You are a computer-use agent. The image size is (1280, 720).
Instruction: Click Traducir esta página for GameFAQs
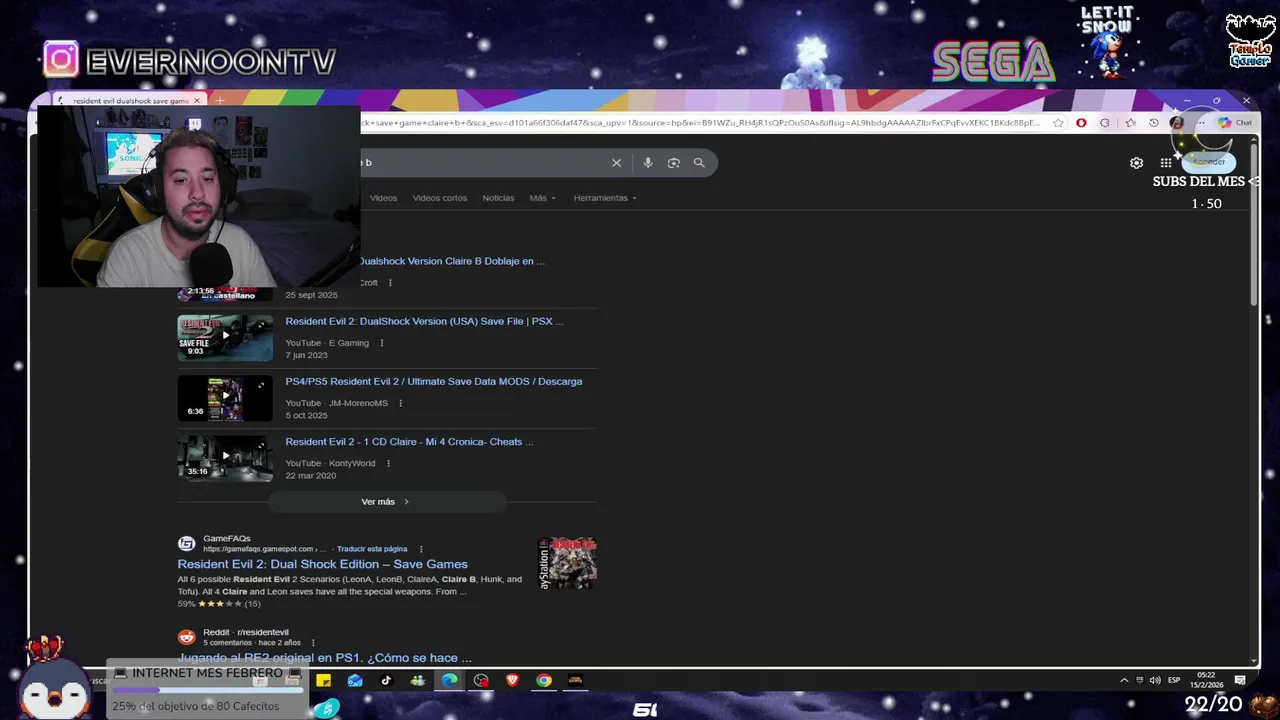[372, 549]
